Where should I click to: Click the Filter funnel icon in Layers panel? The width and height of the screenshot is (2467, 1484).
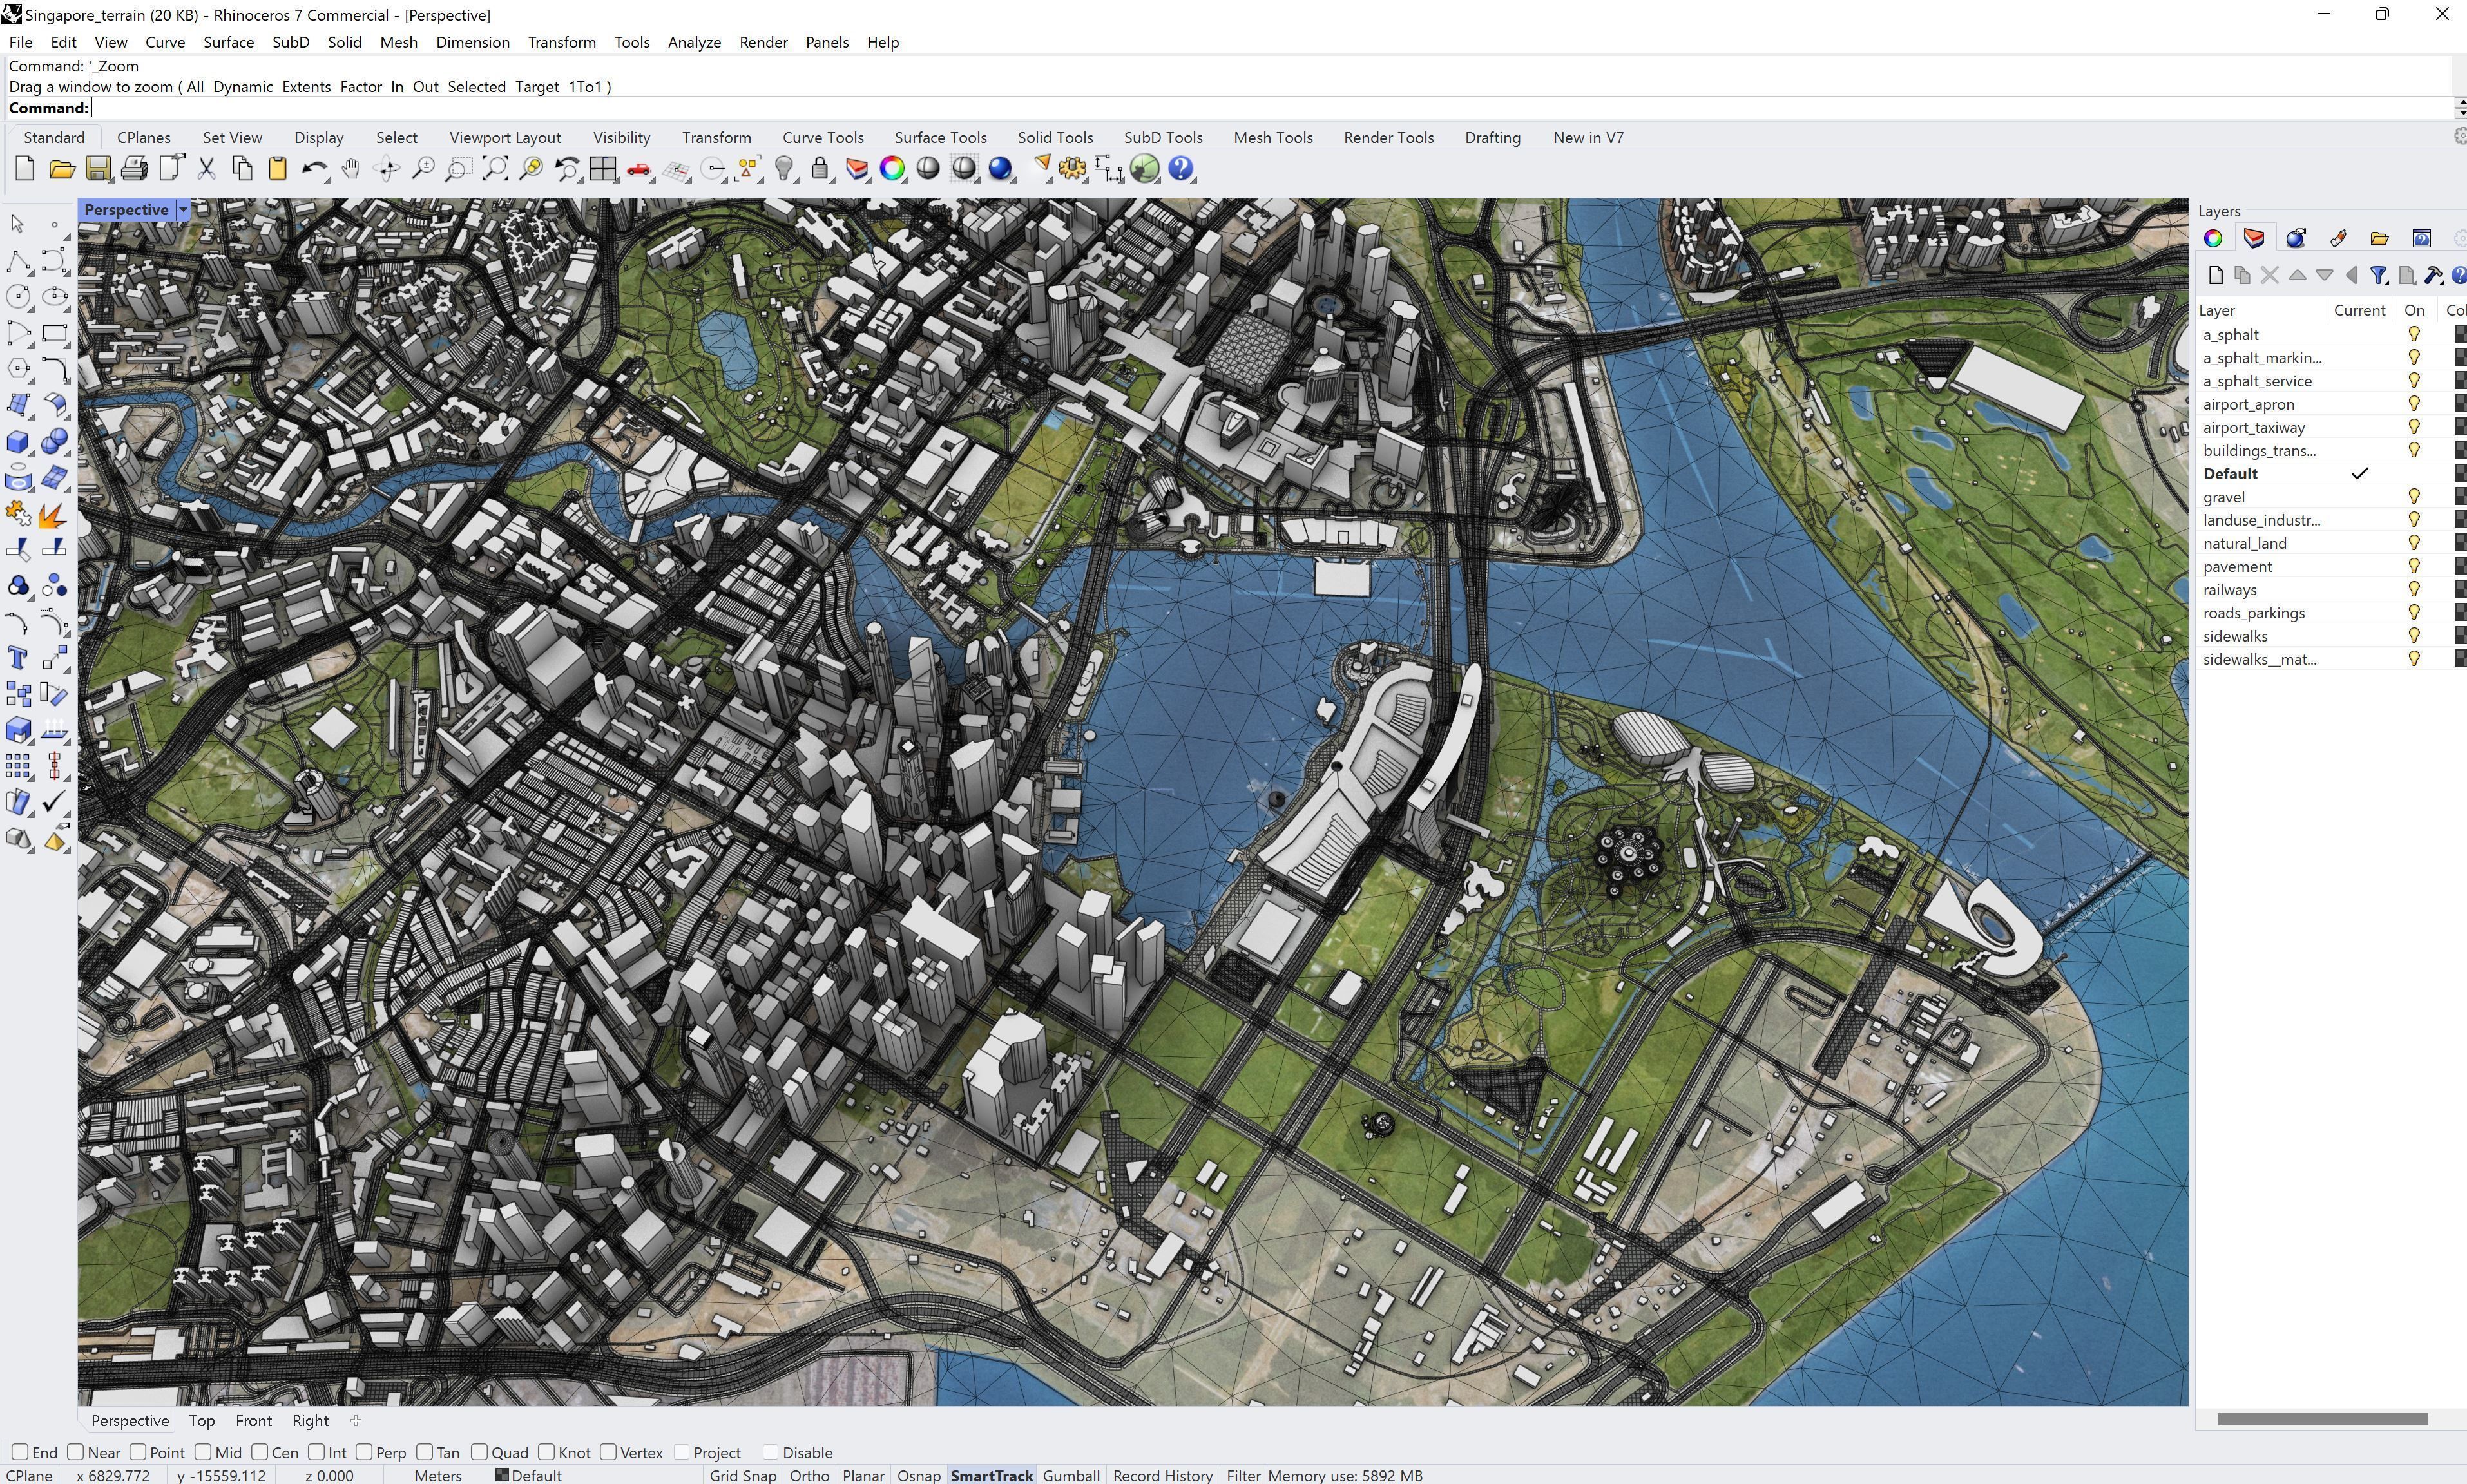point(2379,275)
